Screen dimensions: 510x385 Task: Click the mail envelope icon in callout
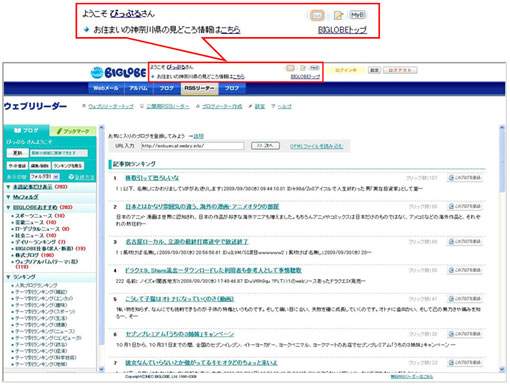click(317, 15)
